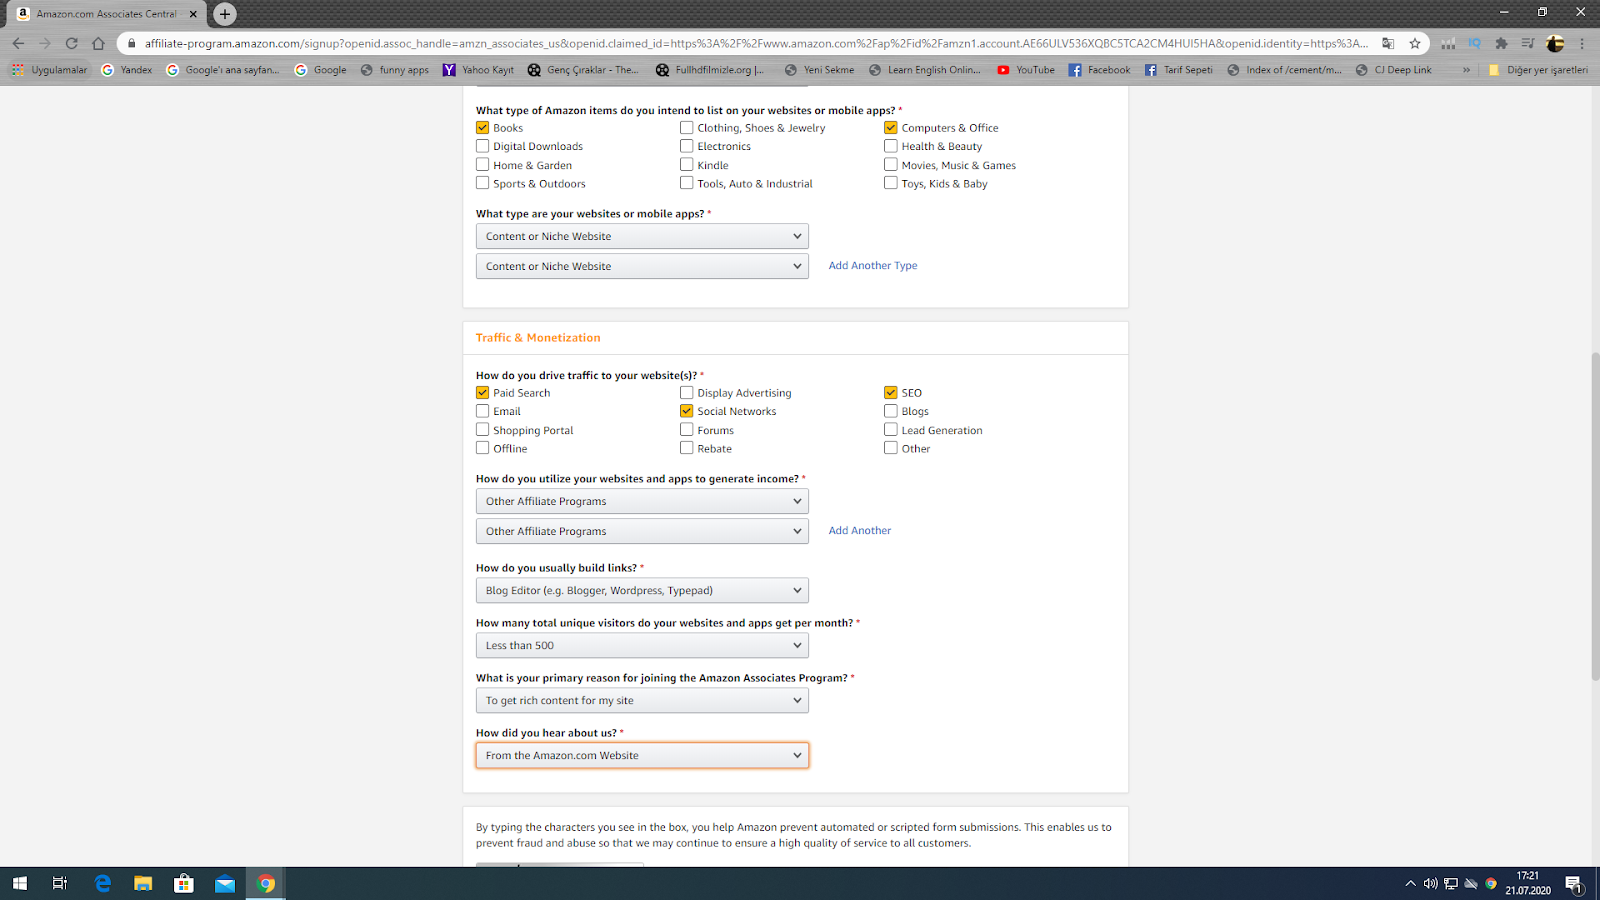Check Clothing, Shoes & Jewelry
1600x900 pixels.
[687, 127]
